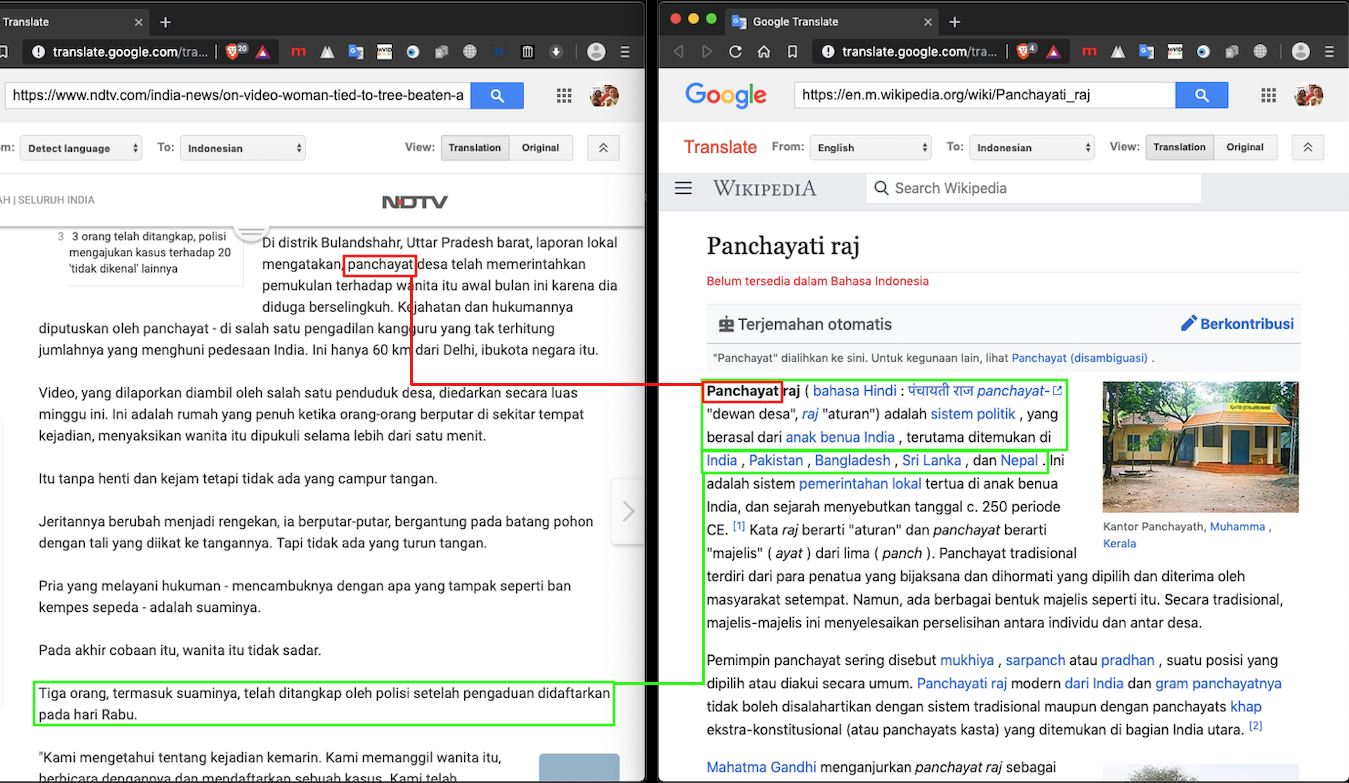Click Brave shield icon in right address bar
Viewport: 1349px width, 783px height.
coord(1025,52)
